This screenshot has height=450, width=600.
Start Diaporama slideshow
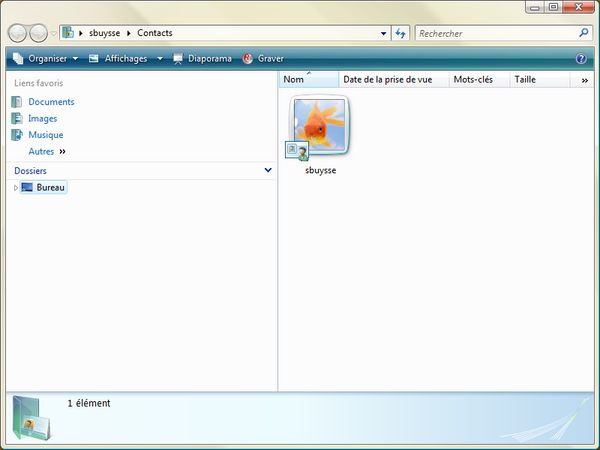tap(202, 59)
